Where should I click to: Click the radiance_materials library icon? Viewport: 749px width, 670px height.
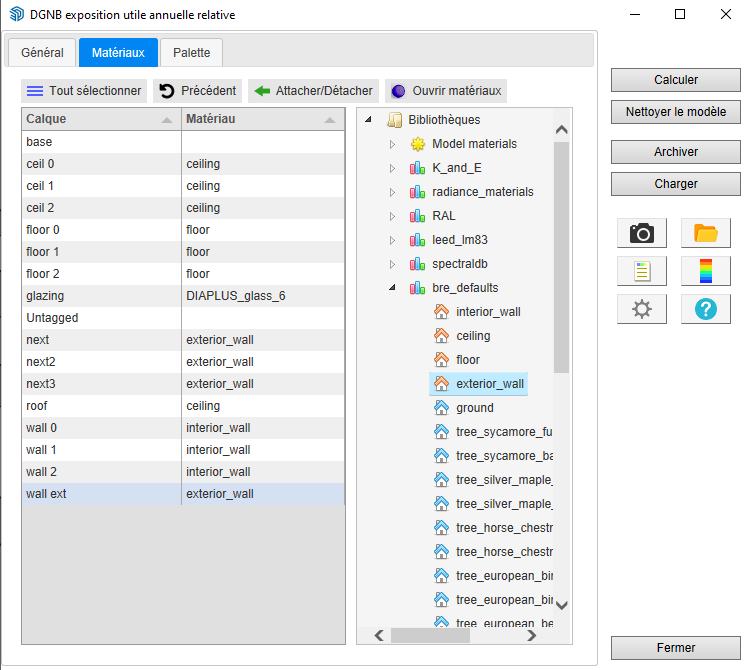pos(417,191)
